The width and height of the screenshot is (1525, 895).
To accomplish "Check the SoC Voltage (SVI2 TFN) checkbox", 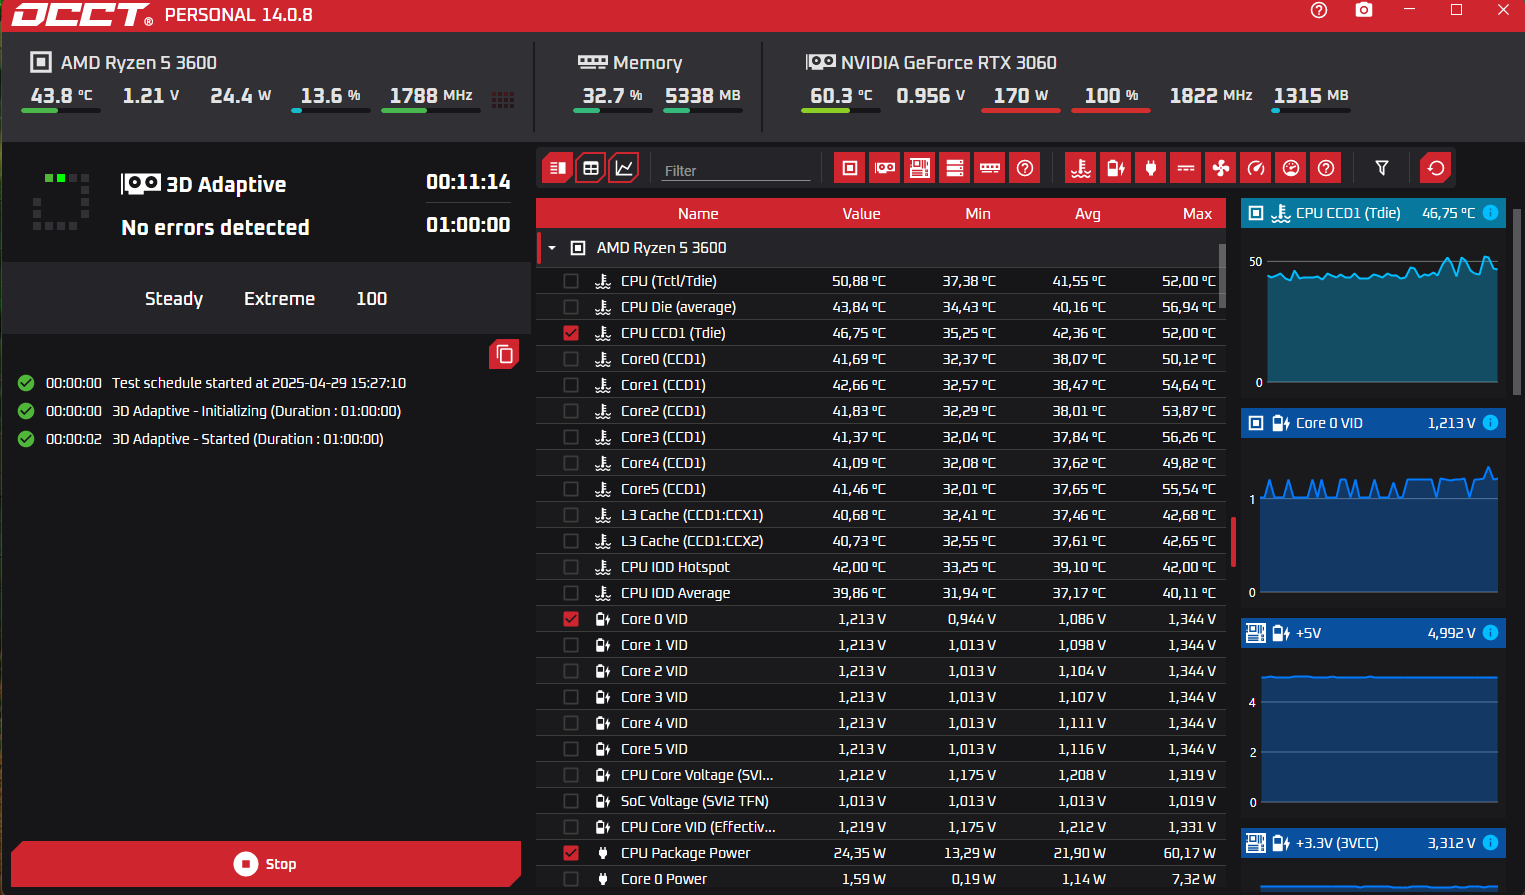I will click(571, 801).
